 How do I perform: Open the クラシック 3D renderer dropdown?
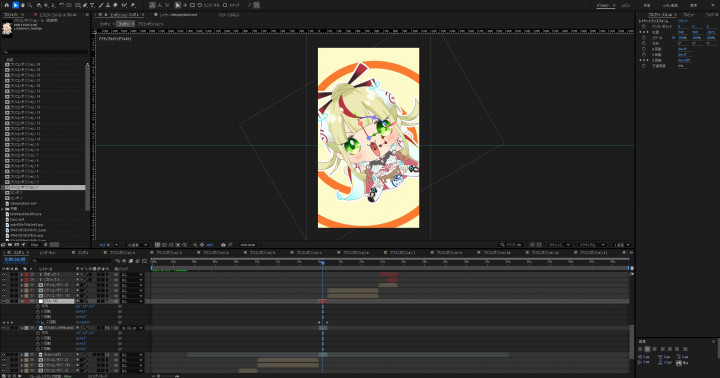pyautogui.click(x=560, y=245)
